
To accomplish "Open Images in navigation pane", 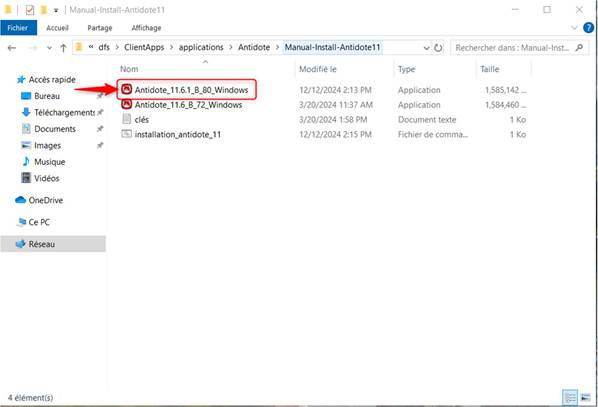I will [x=47, y=145].
